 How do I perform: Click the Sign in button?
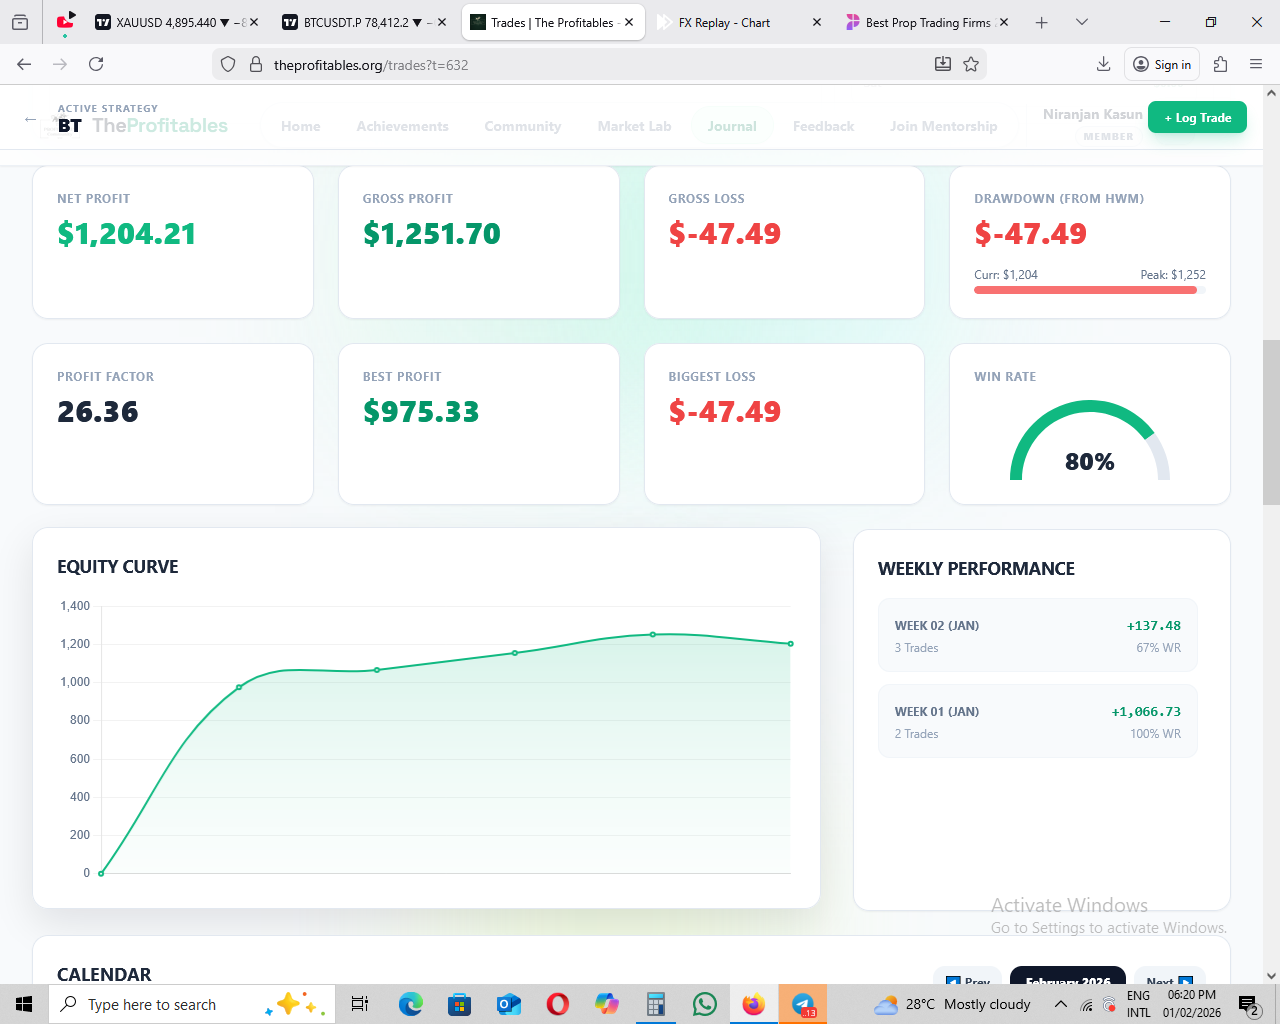point(1162,64)
